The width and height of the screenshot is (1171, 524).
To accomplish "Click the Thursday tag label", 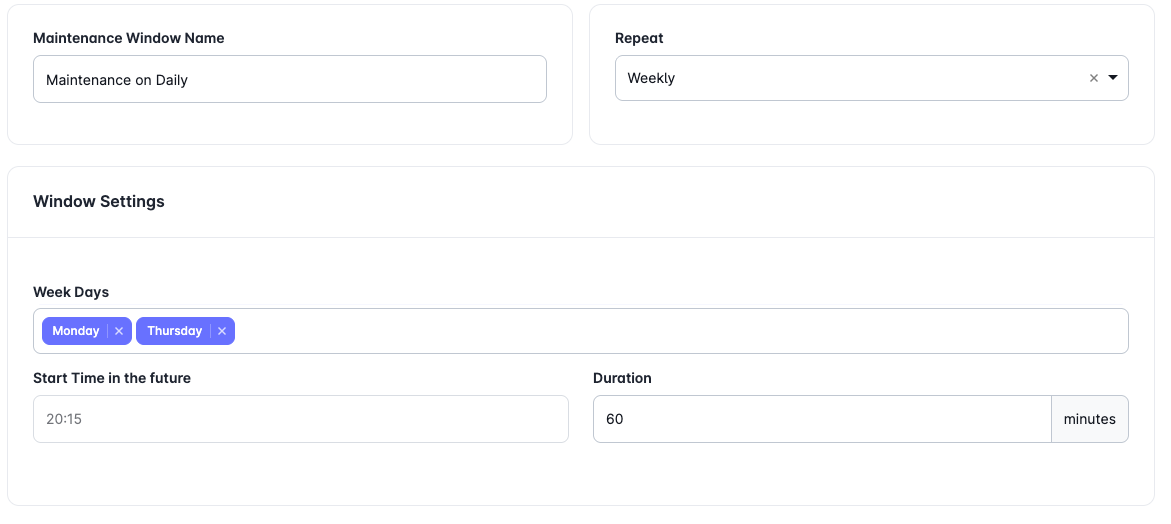I will click(174, 331).
